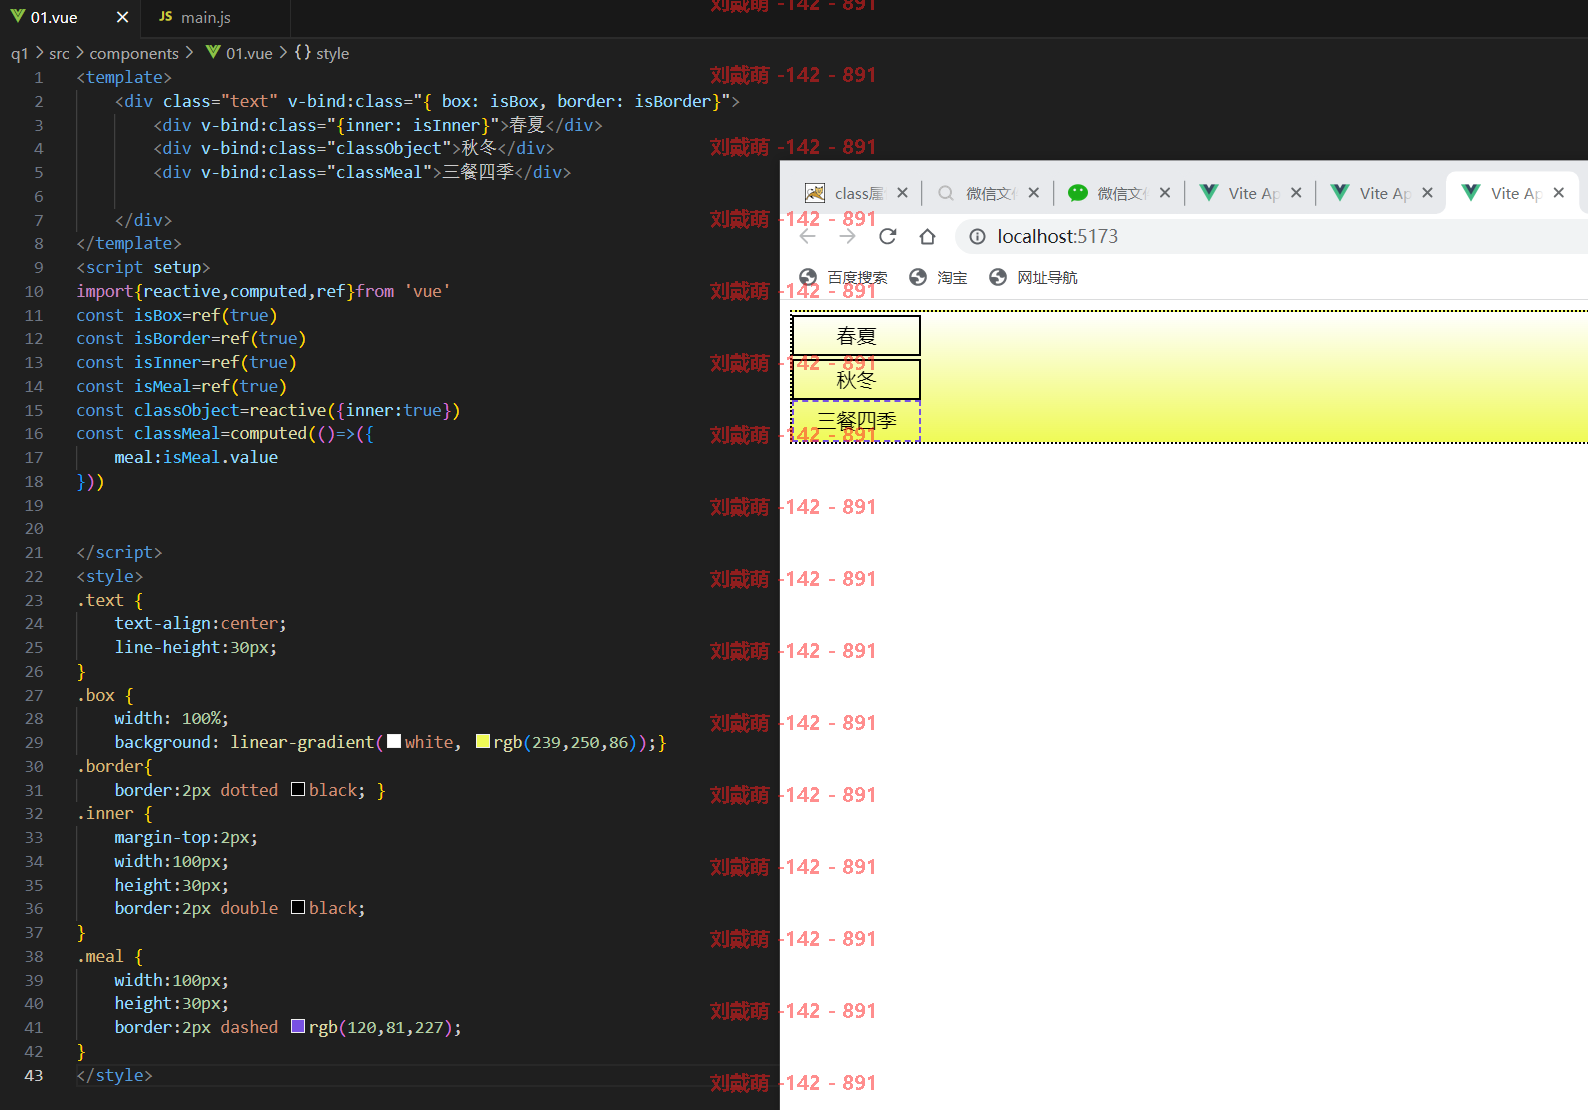Viewport: 1588px width, 1110px height.
Task: Click the components breadcrumb folder
Action: tap(134, 53)
